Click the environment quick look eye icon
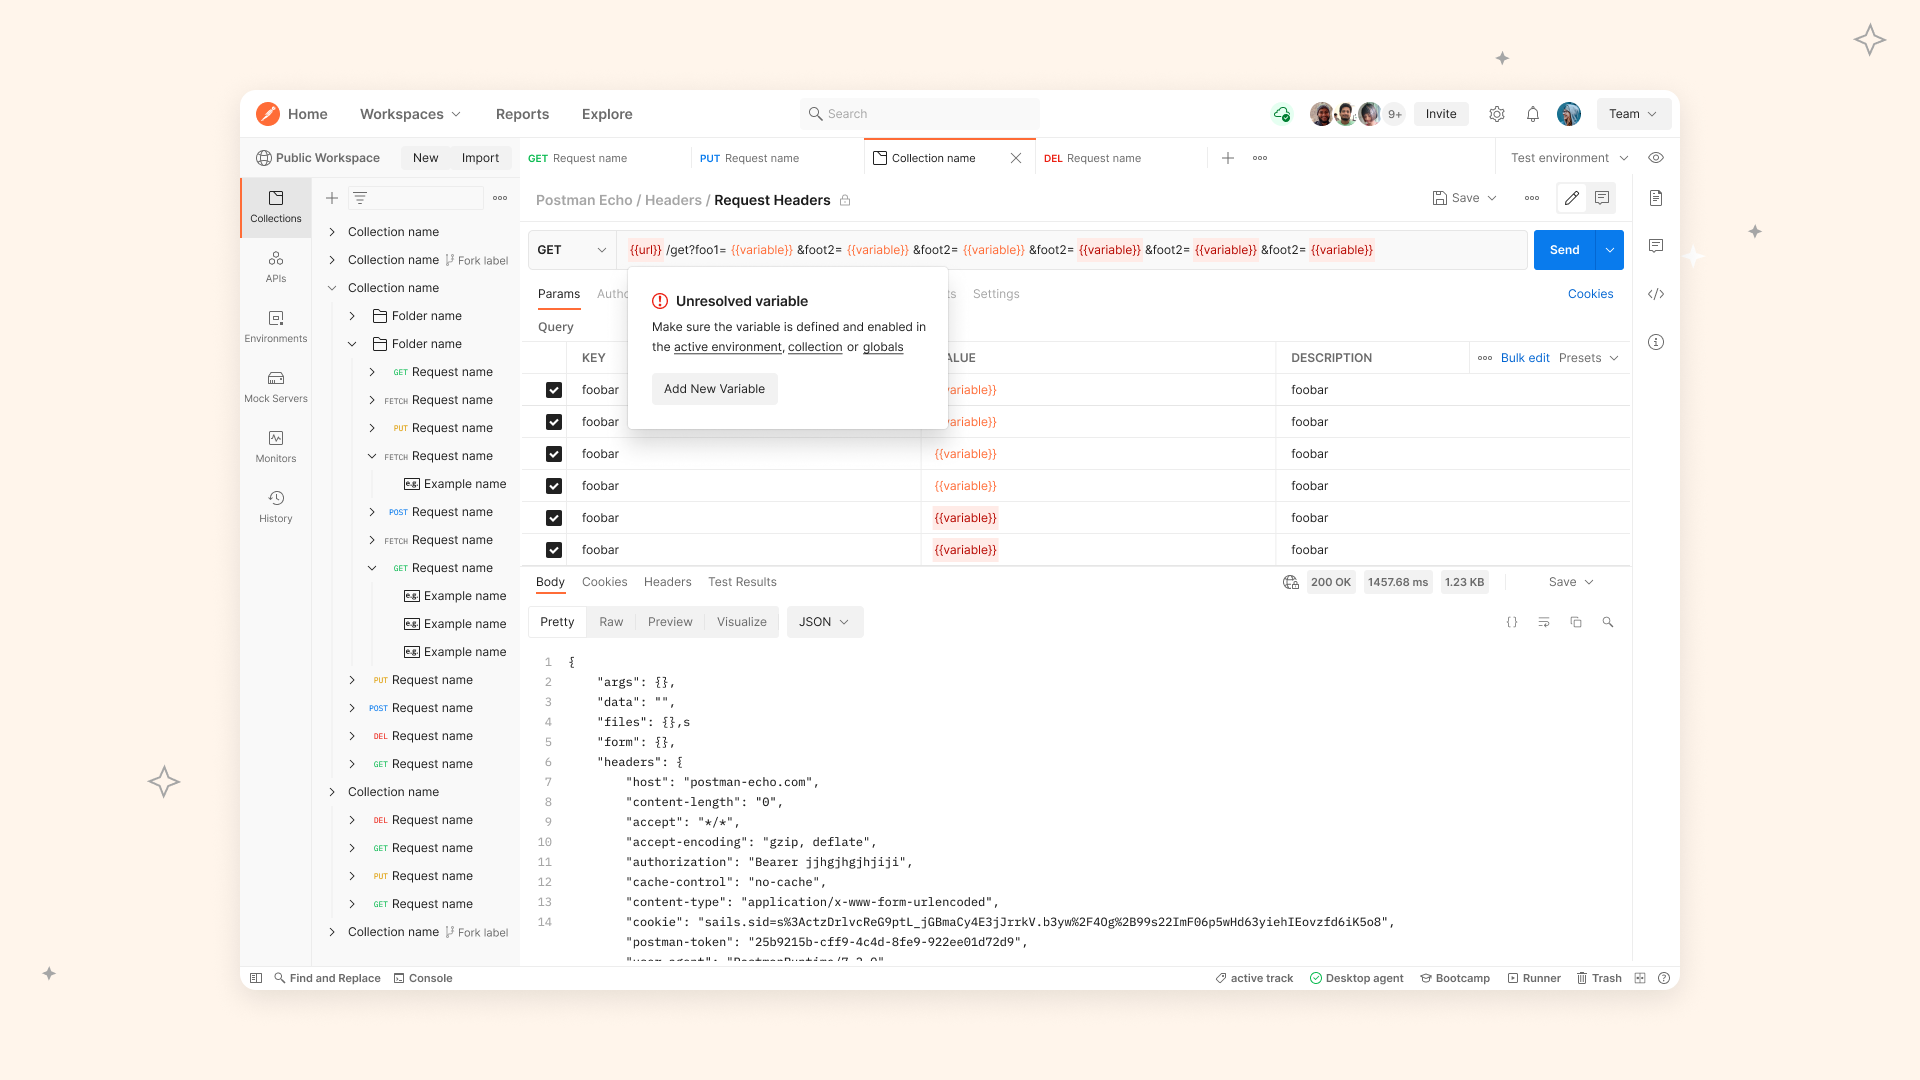 point(1656,158)
